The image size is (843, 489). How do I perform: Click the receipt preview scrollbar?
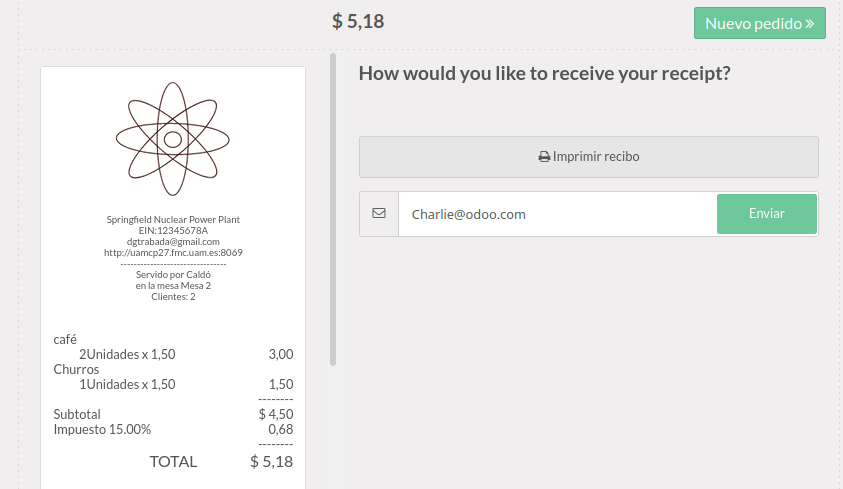coord(333,210)
